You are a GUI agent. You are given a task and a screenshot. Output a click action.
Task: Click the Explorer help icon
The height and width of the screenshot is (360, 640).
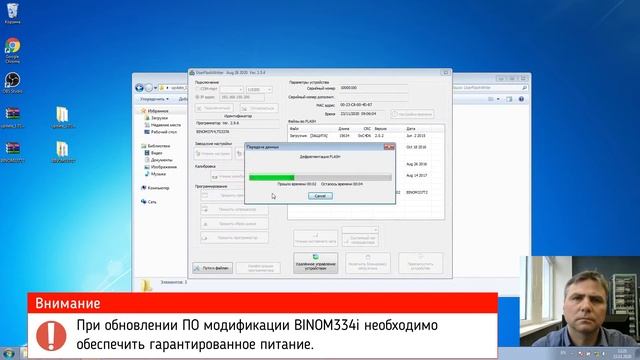pos(521,99)
